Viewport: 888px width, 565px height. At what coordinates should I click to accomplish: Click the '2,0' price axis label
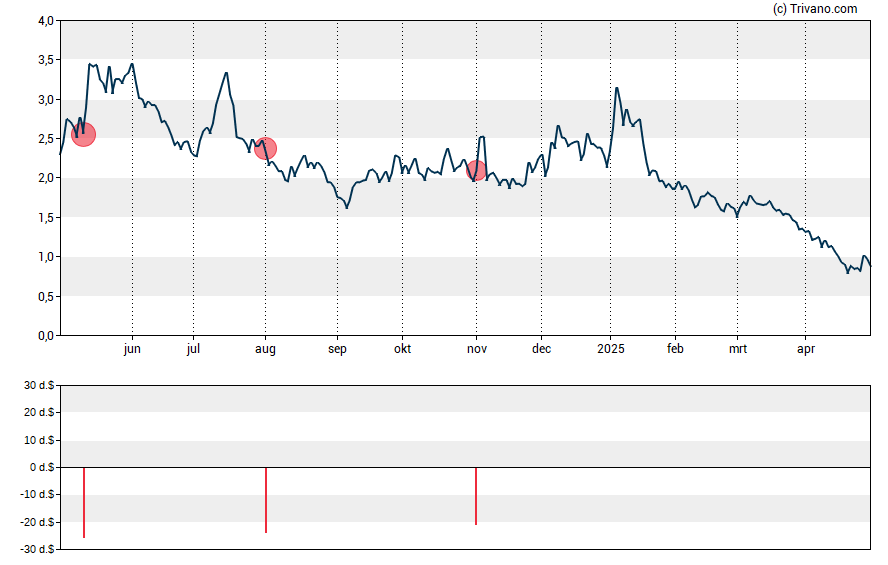(x=46, y=178)
